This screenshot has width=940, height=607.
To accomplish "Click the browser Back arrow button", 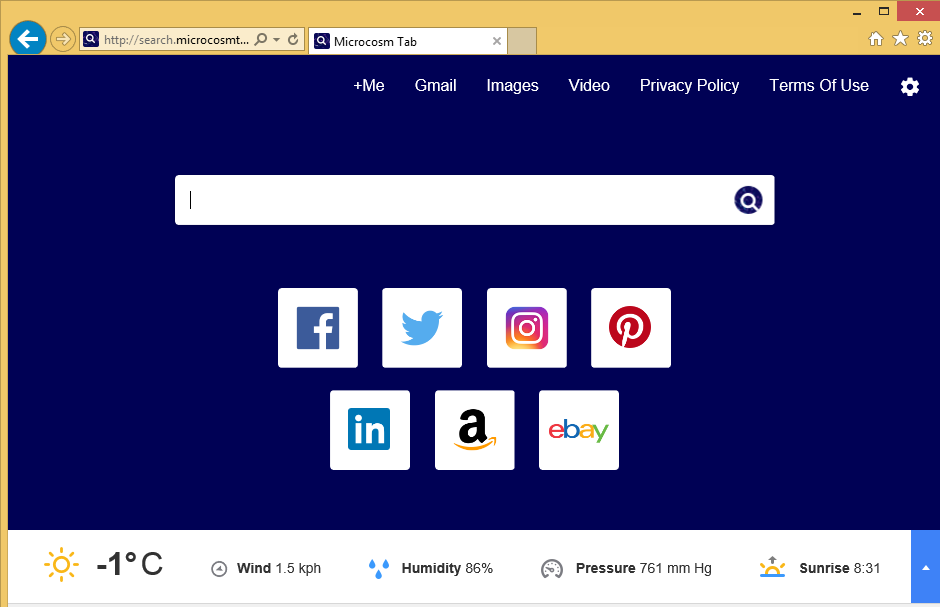I will tap(28, 39).
